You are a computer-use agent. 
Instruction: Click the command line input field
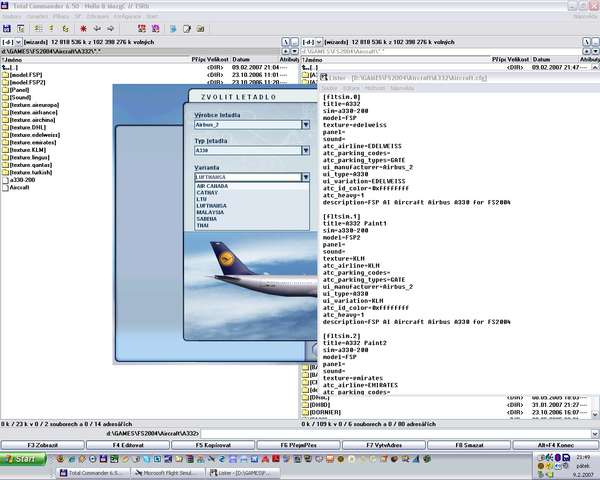pyautogui.click(x=396, y=434)
